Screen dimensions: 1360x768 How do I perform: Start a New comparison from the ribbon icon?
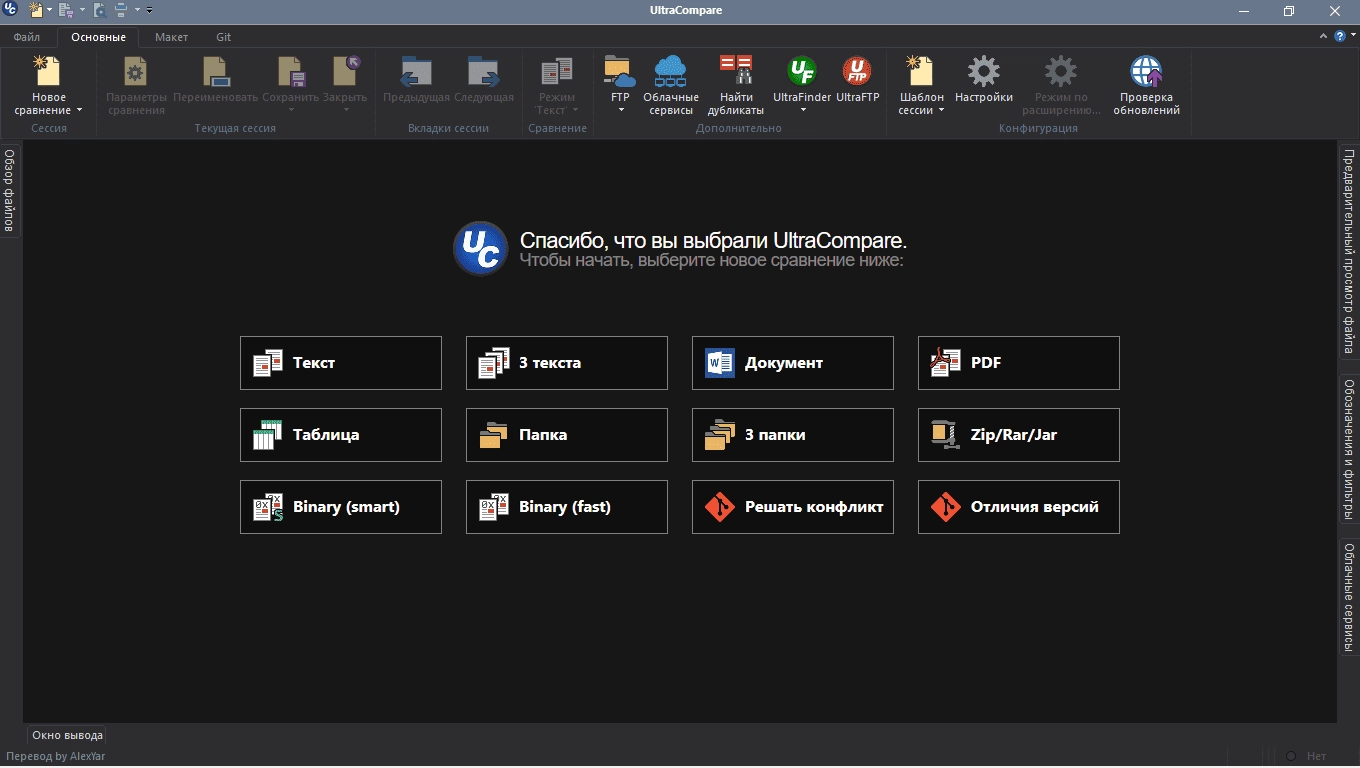point(47,72)
